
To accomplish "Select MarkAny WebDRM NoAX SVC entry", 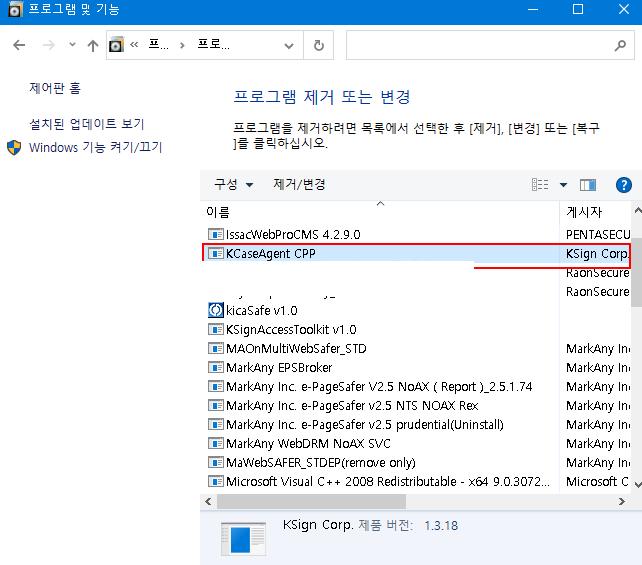I will coord(308,444).
